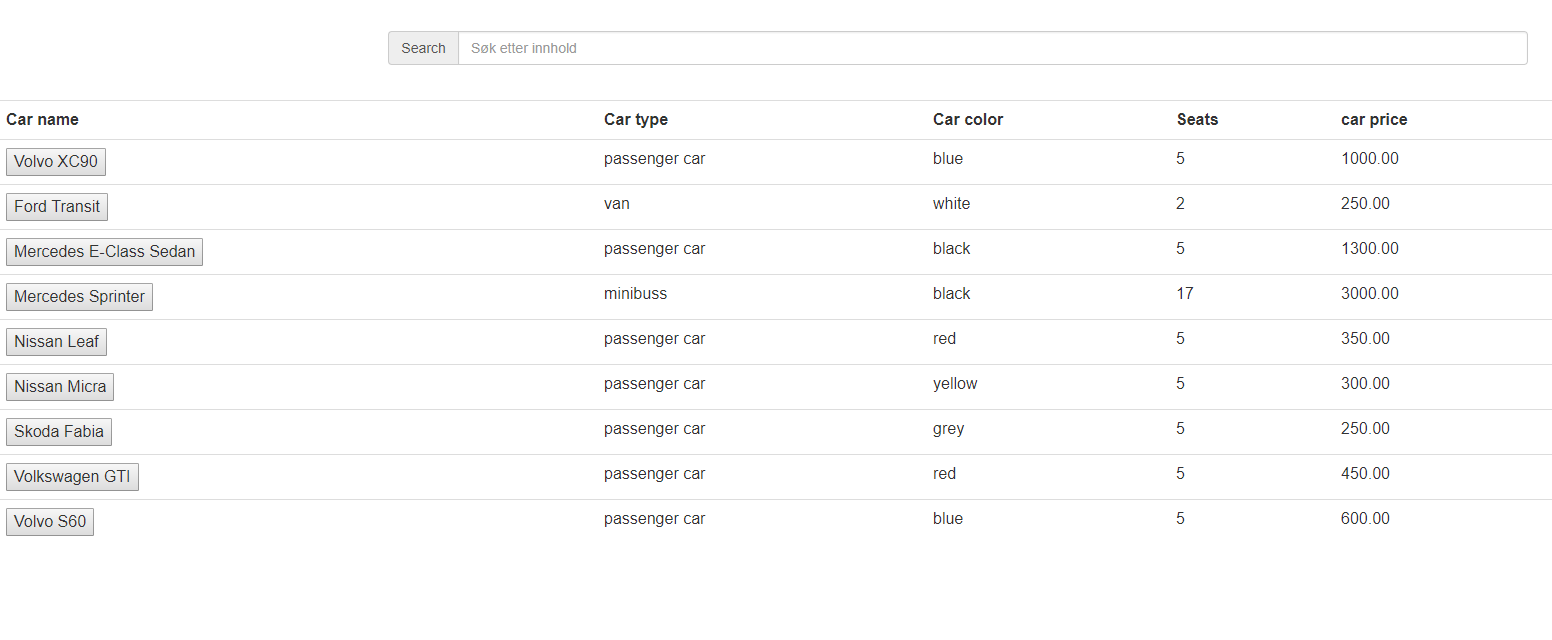Click the 'car price' column header
This screenshot has width=1552, height=640.
coord(1374,119)
